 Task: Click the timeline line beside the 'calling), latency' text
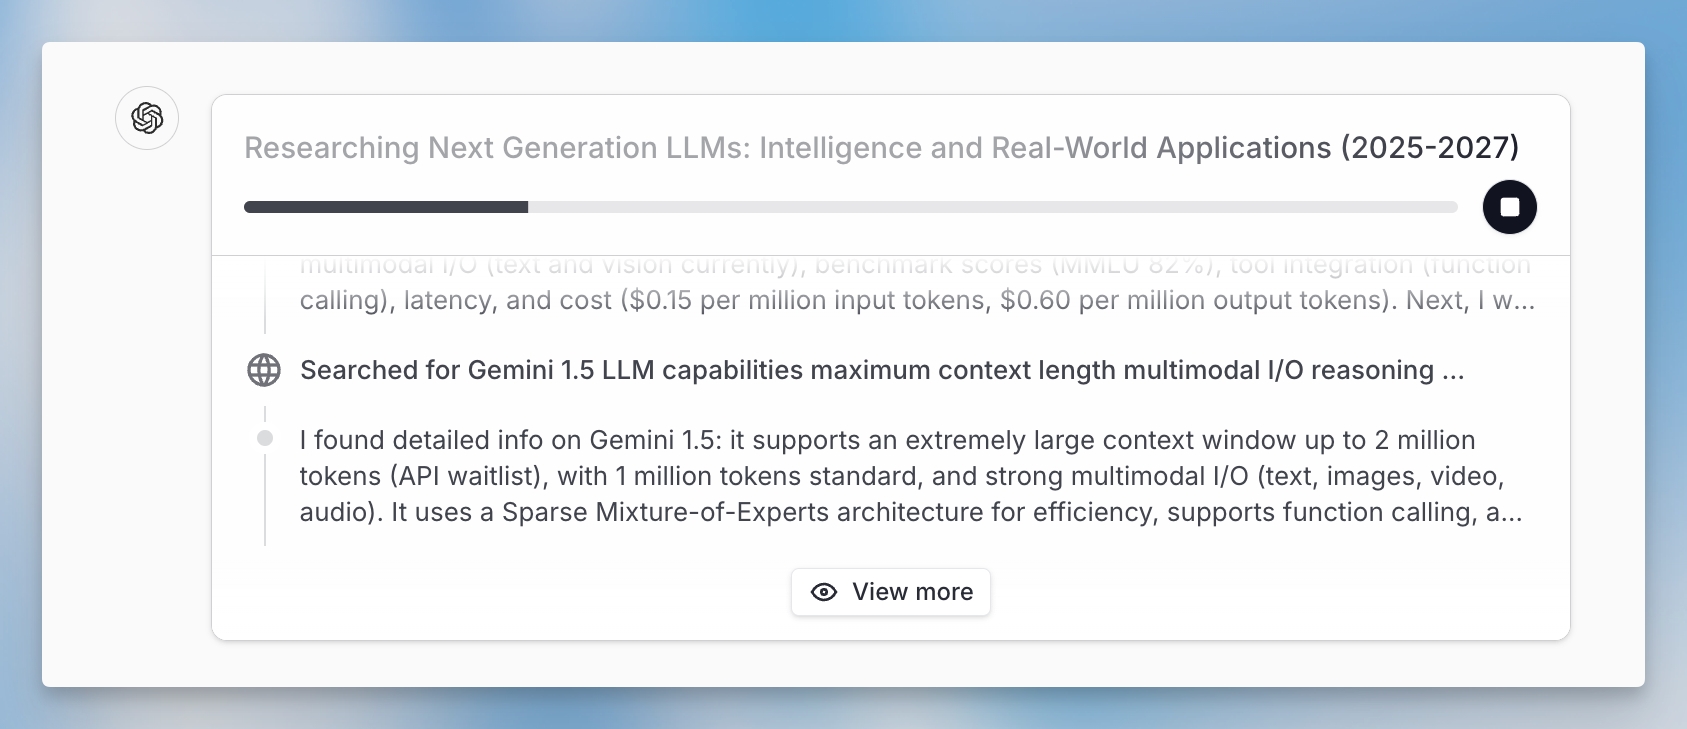(265, 300)
